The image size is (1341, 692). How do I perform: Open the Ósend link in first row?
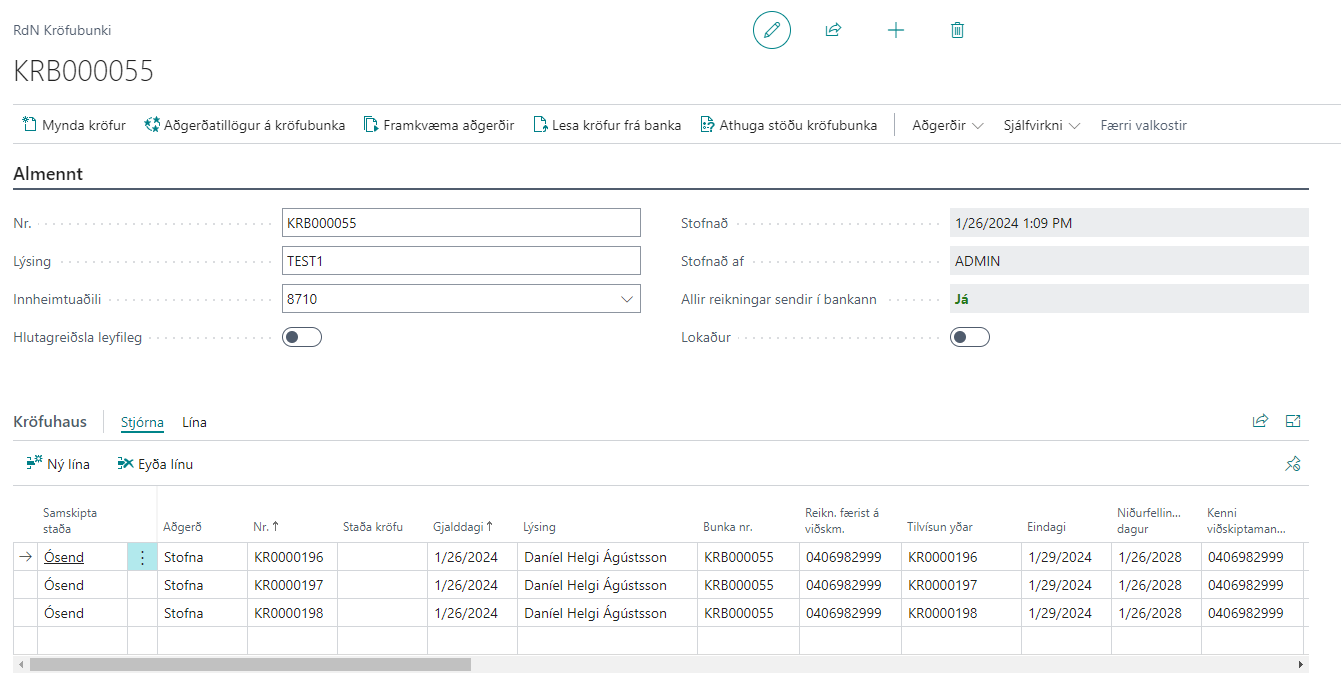click(64, 558)
